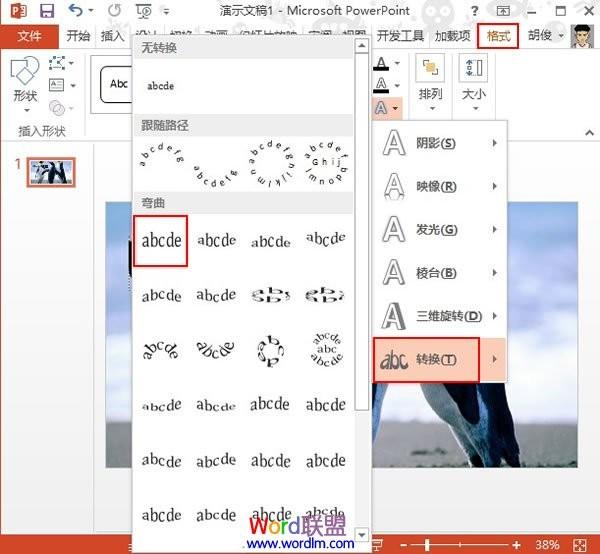
Task: Switch to the 插入 tab
Action: [112, 36]
